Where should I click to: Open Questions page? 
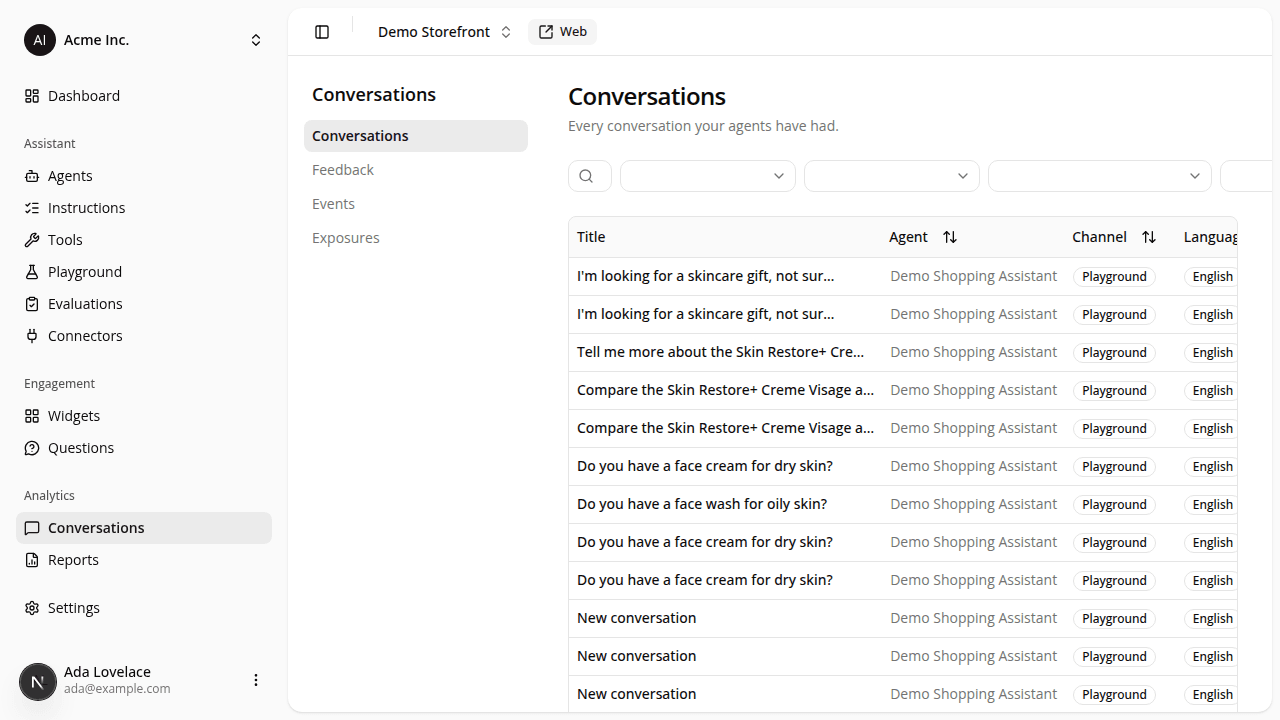(x=144, y=448)
